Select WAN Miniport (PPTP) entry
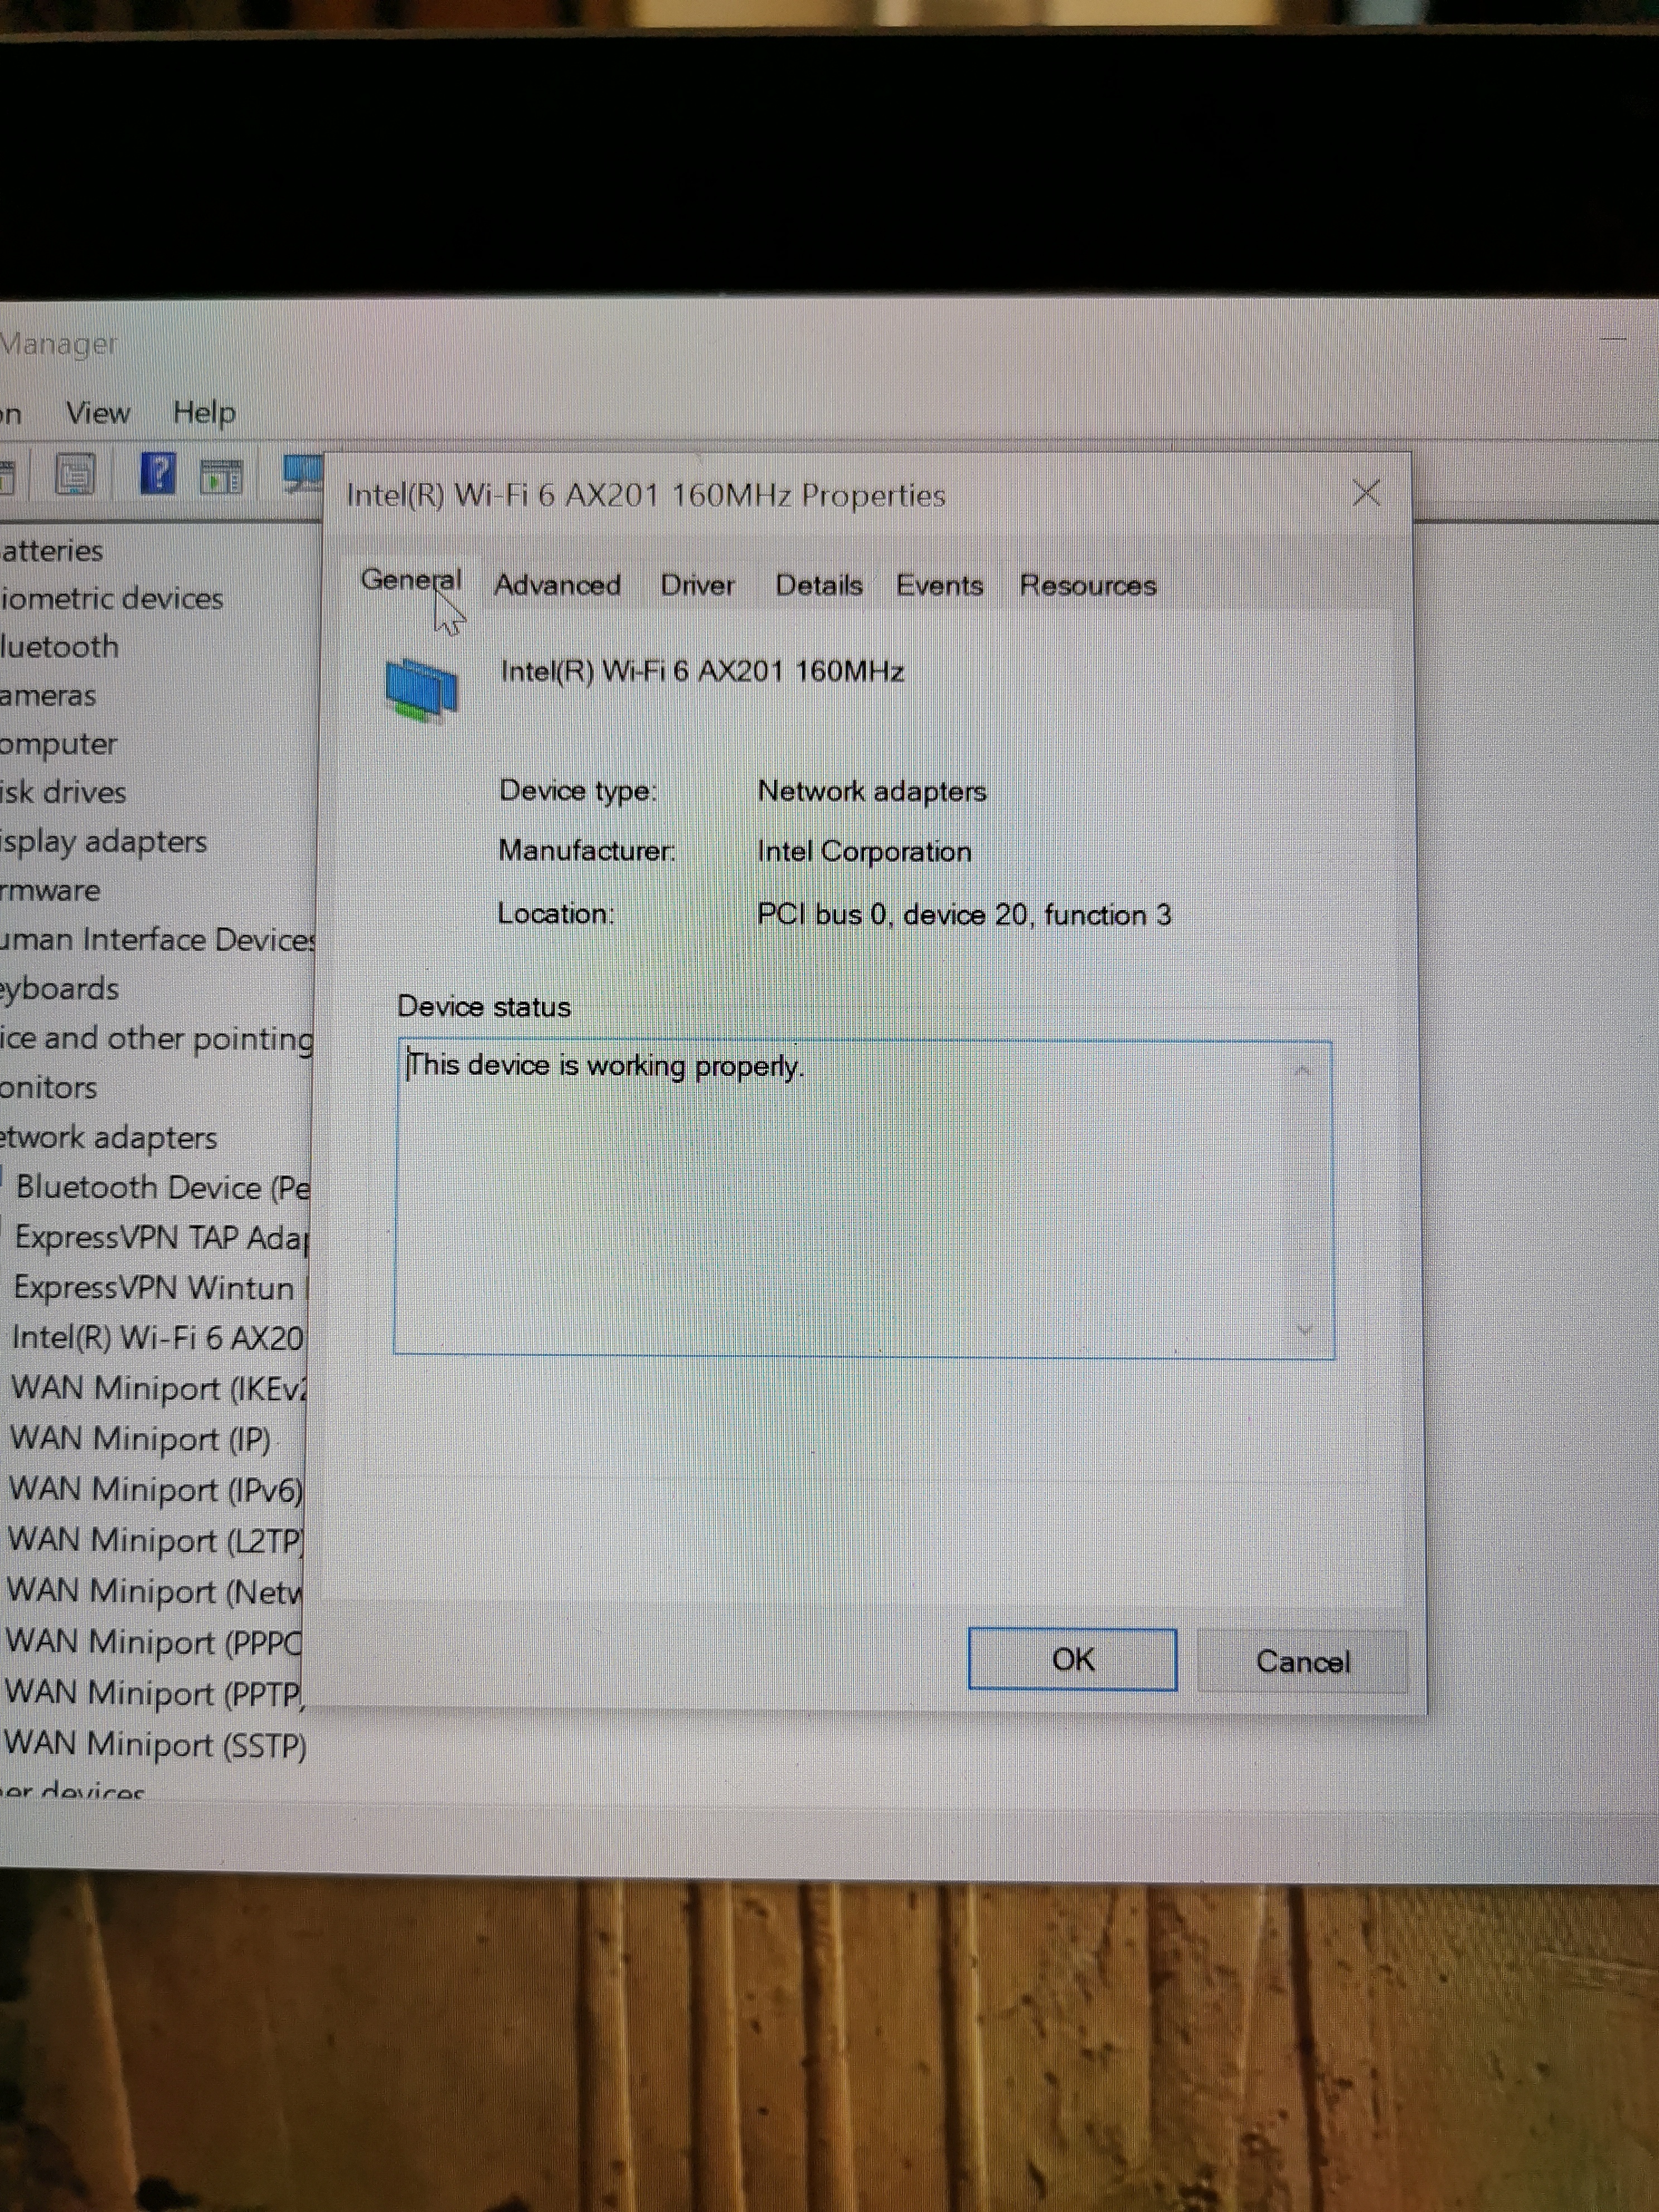Image resolution: width=1659 pixels, height=2212 pixels. pos(153,1695)
